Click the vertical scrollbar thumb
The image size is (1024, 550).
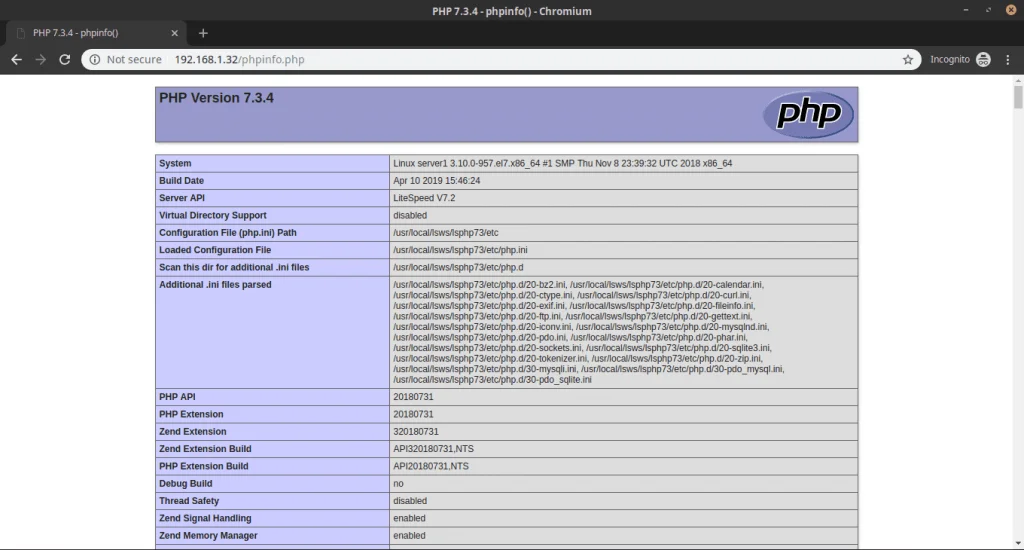1018,97
